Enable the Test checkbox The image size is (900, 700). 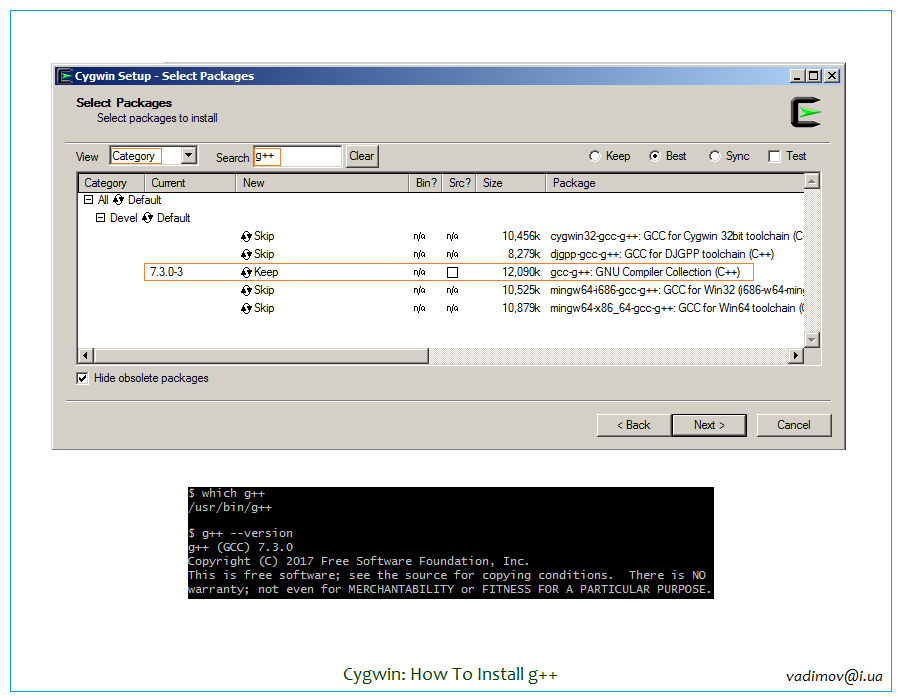point(774,156)
